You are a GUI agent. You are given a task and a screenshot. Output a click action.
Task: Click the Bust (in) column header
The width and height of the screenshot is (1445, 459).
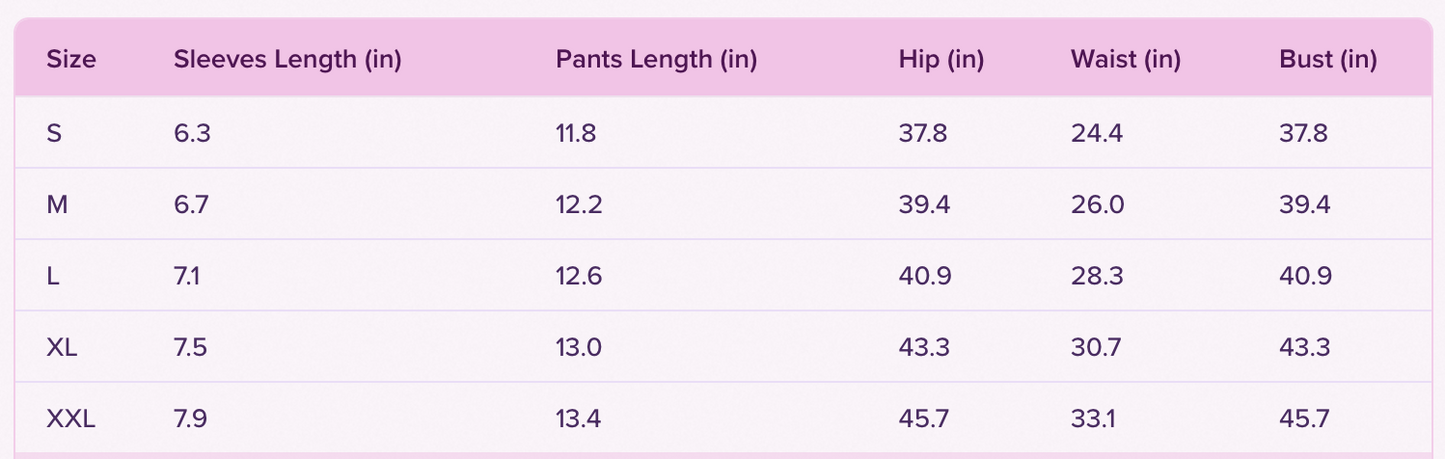1328,59
